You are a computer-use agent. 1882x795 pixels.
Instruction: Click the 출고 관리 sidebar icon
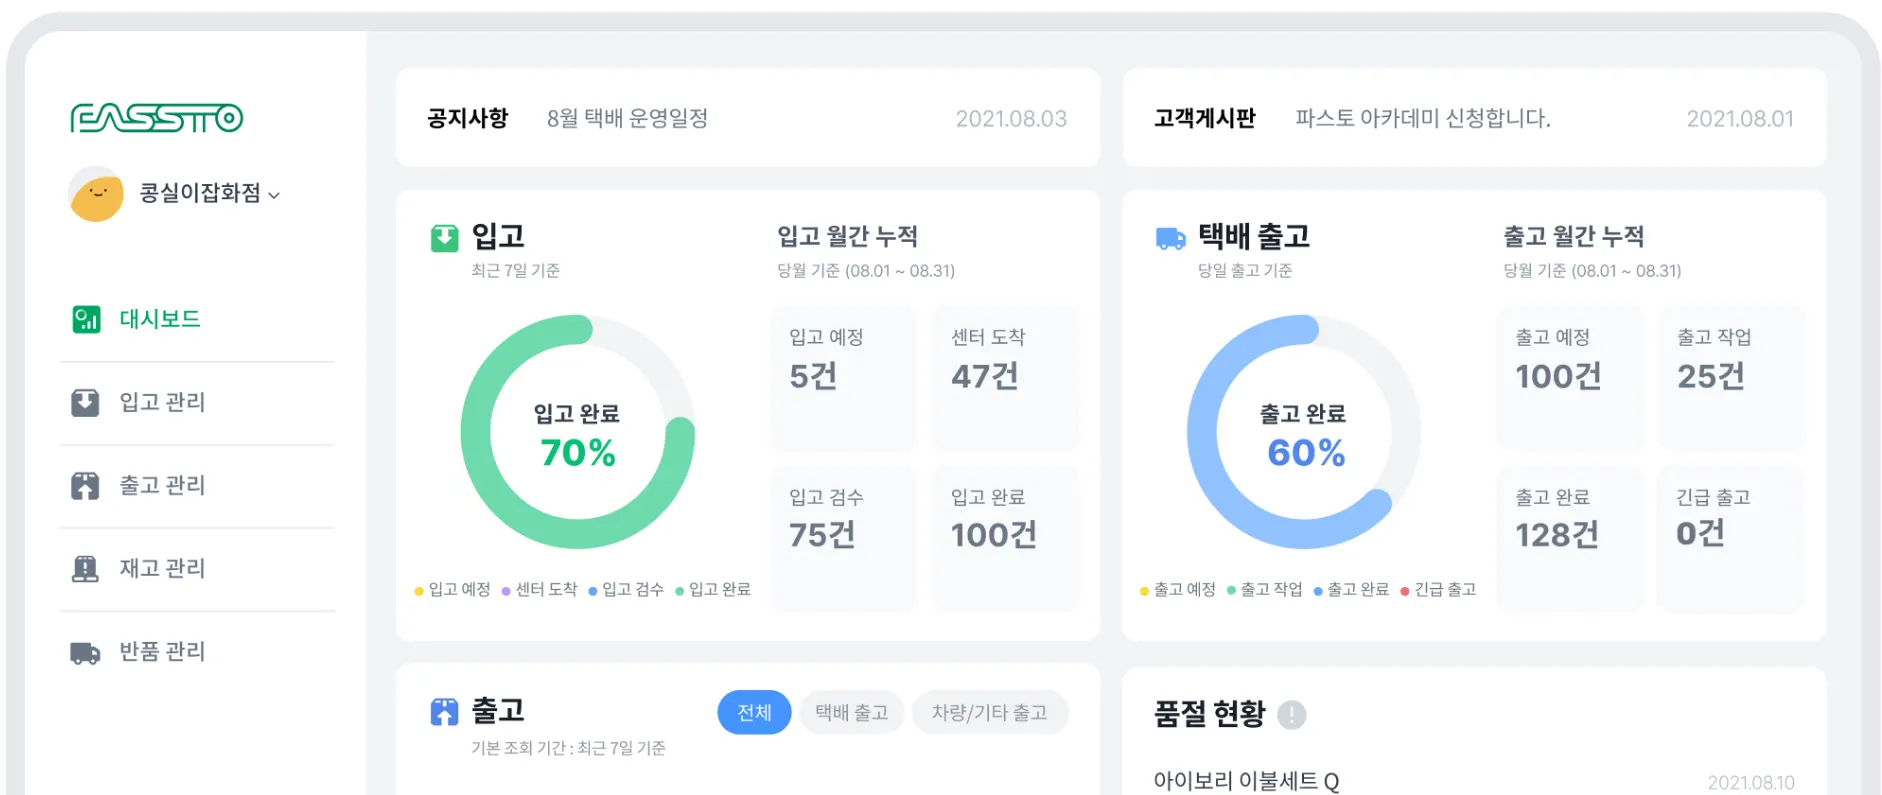tap(86, 486)
